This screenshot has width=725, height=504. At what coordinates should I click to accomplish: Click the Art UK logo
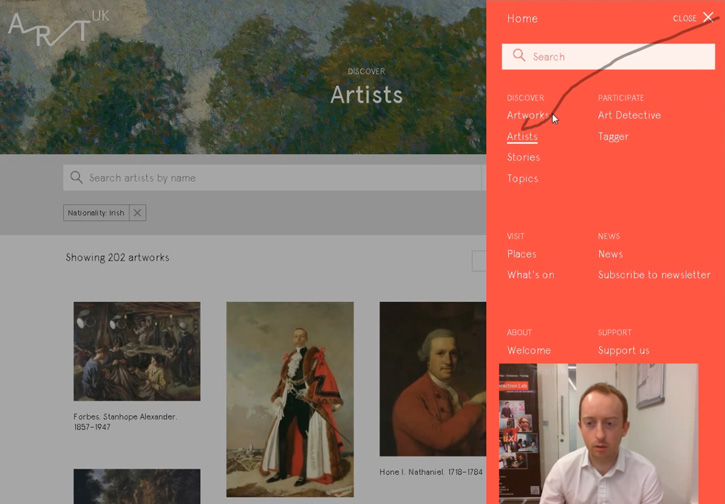click(59, 28)
